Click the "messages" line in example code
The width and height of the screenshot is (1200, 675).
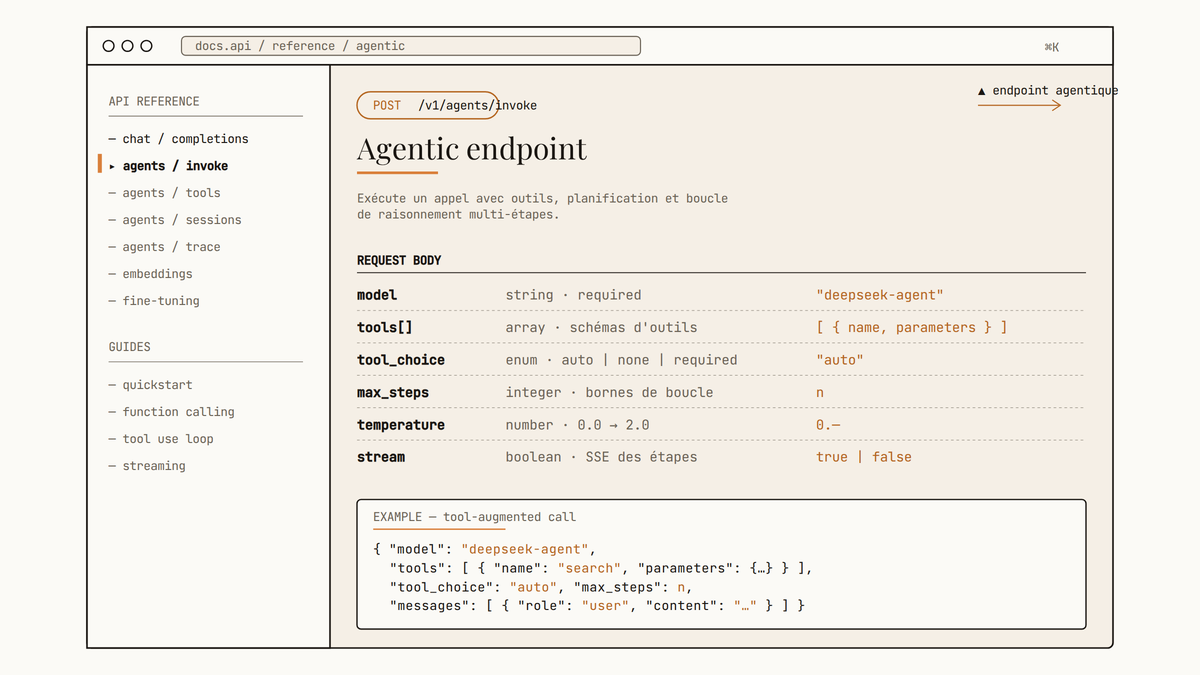click(597, 606)
